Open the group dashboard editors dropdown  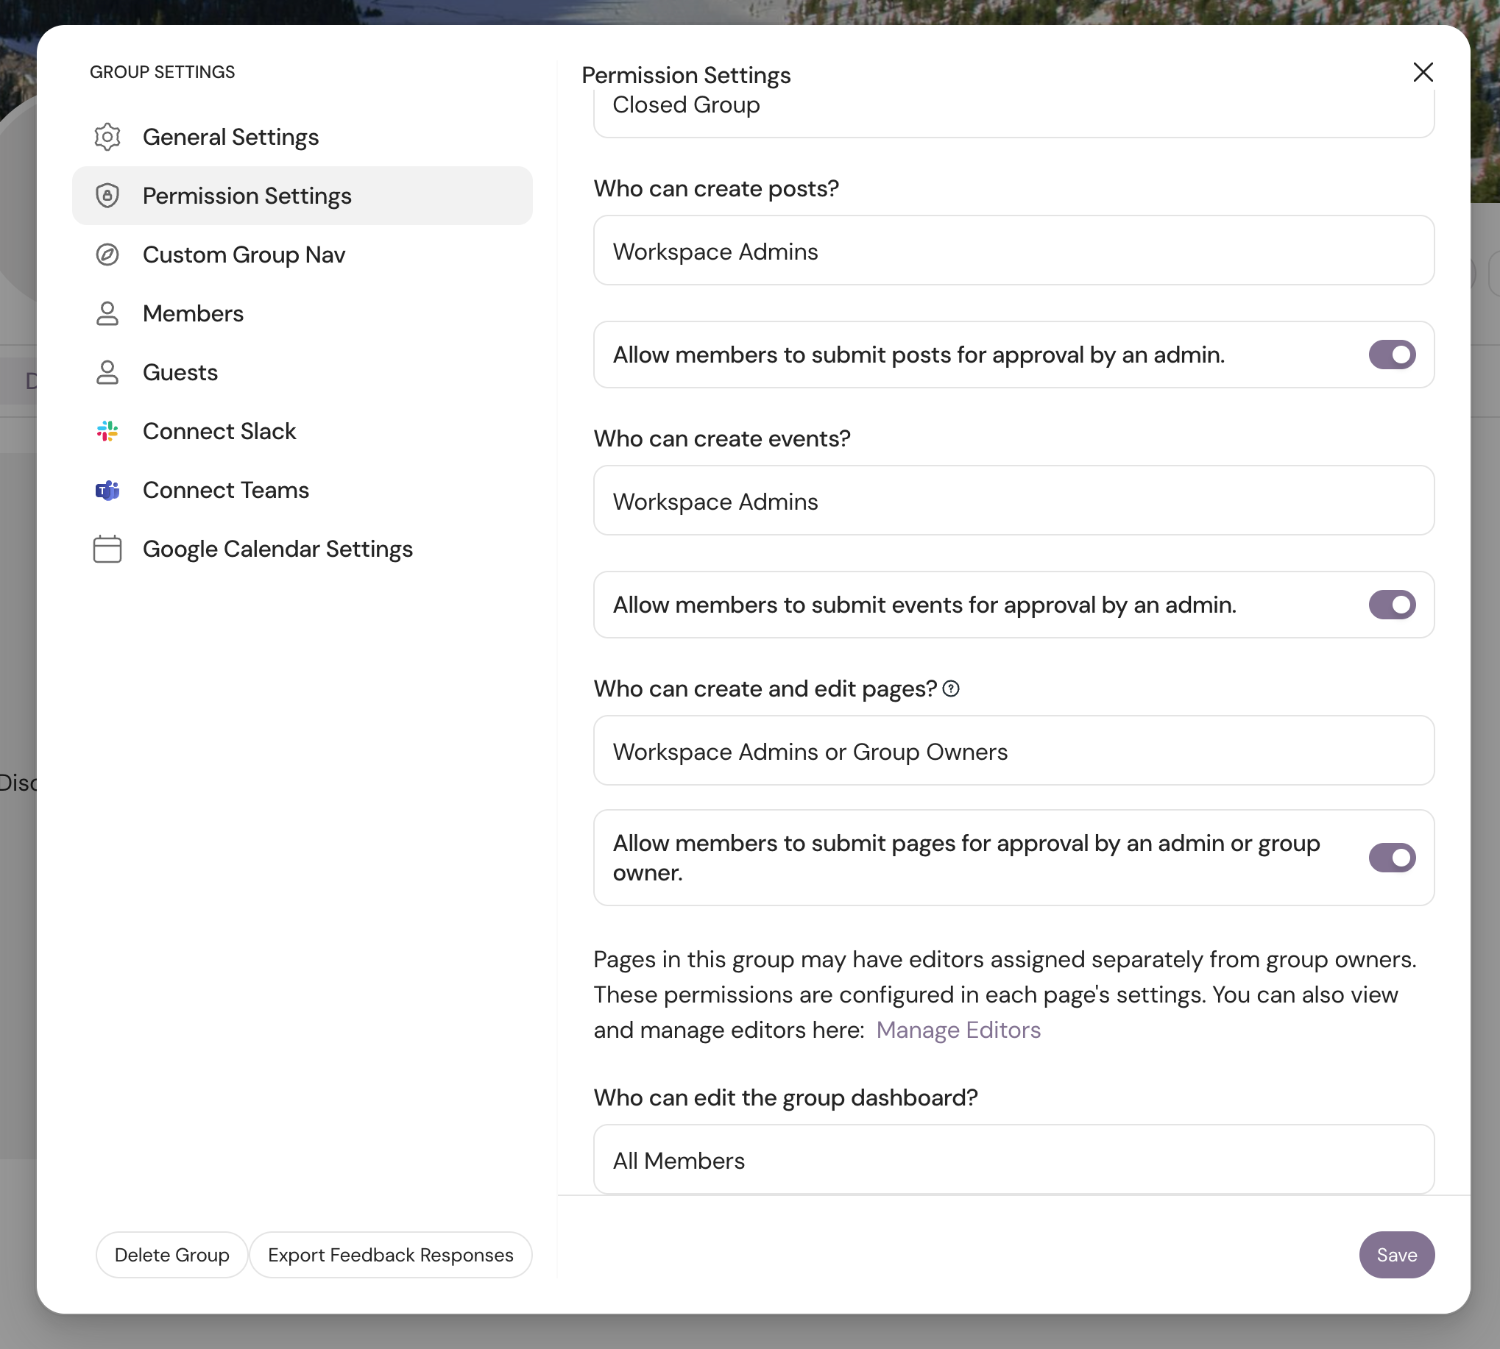click(x=1013, y=1160)
